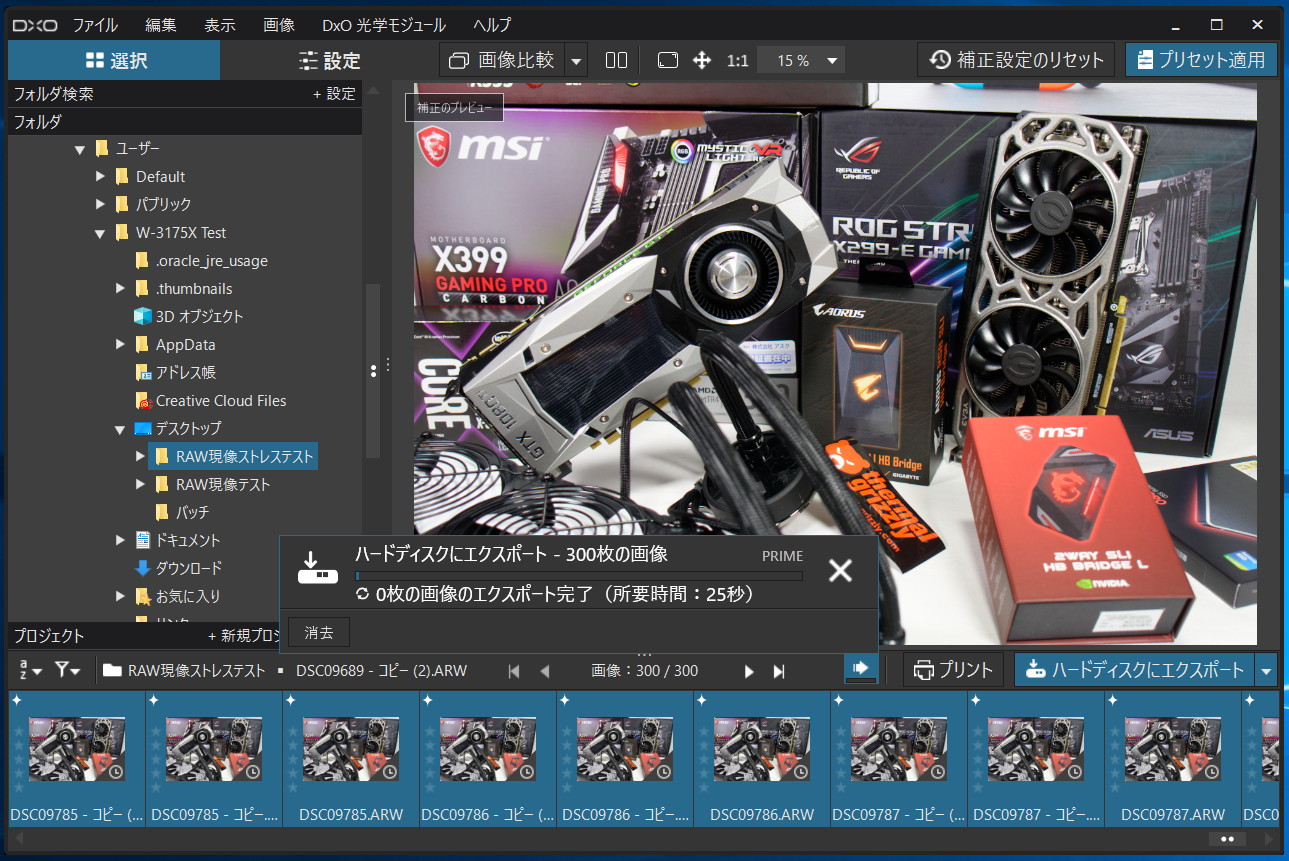Image resolution: width=1289 pixels, height=861 pixels.
Task: Expand the Default folder
Action: pyautogui.click(x=100, y=177)
